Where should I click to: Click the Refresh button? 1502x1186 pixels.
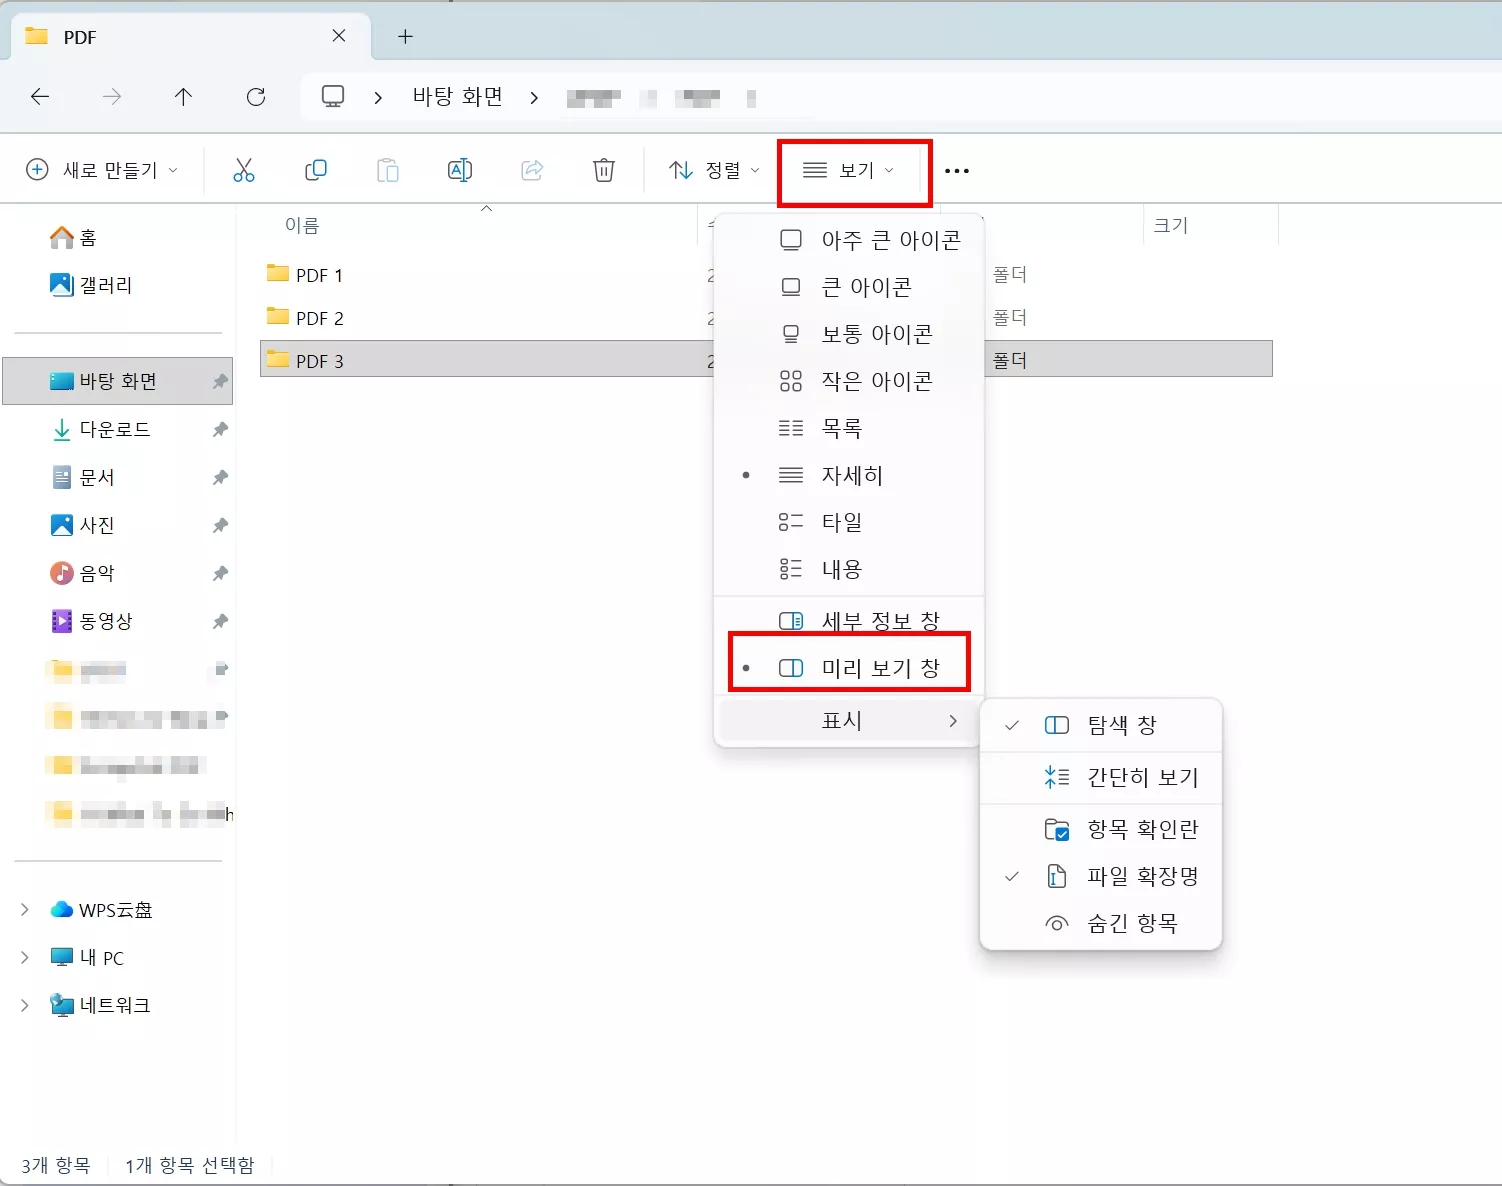(x=256, y=97)
